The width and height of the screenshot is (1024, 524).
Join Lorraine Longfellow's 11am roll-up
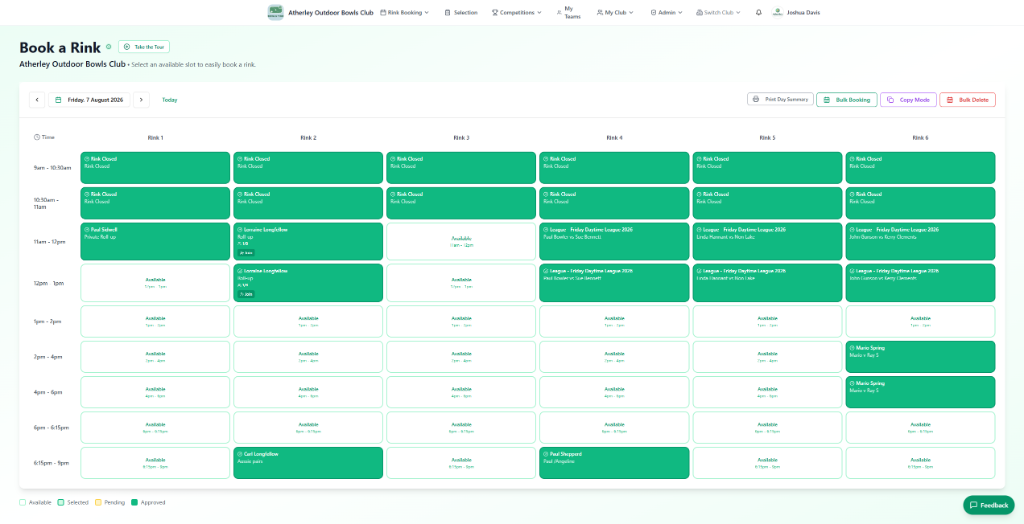246,252
